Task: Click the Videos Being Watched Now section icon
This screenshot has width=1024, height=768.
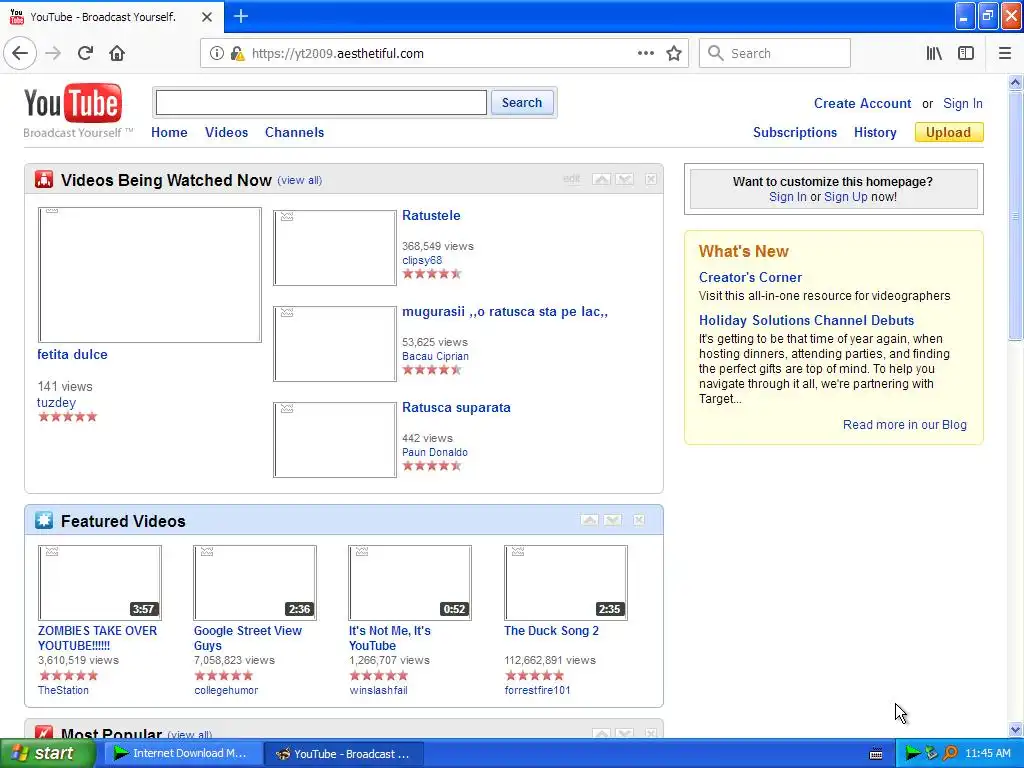Action: tap(44, 179)
